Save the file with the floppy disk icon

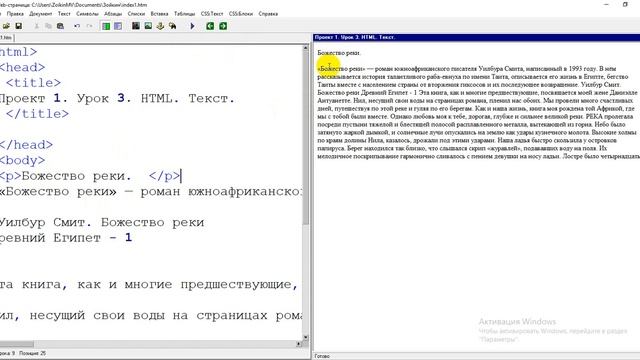tap(18, 26)
